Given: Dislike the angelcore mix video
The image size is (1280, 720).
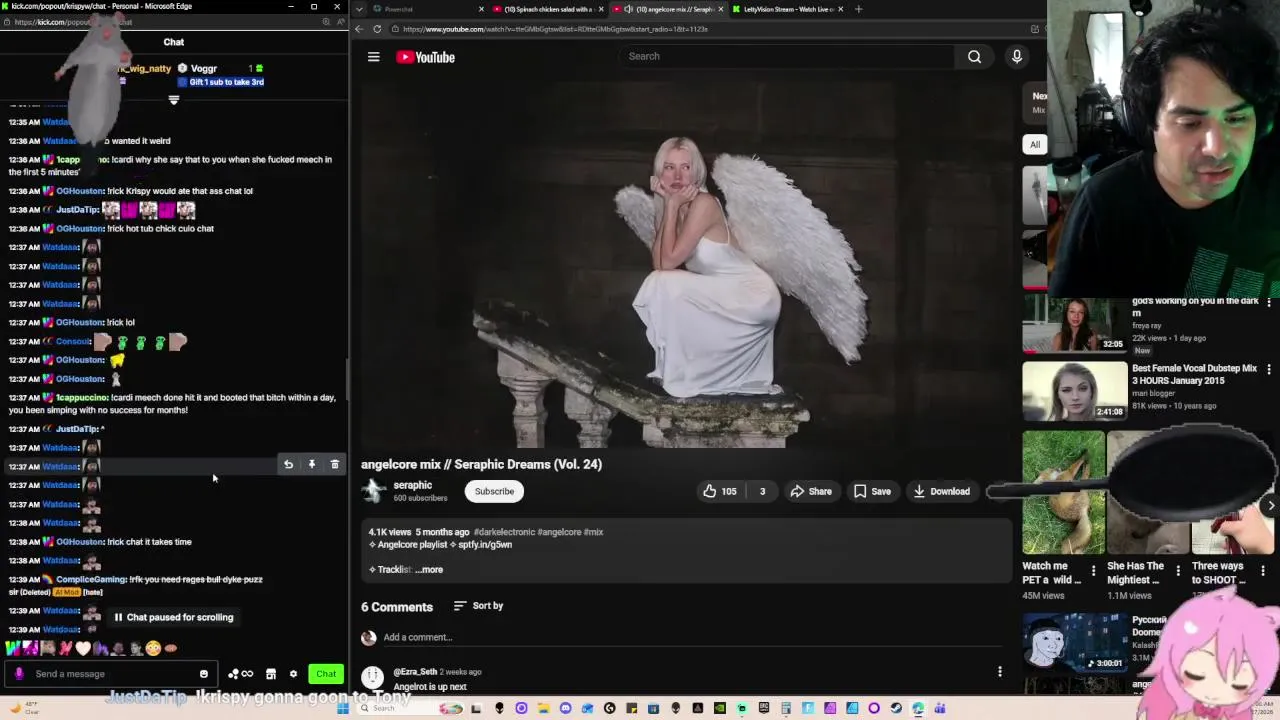Looking at the screenshot, I should tap(762, 491).
